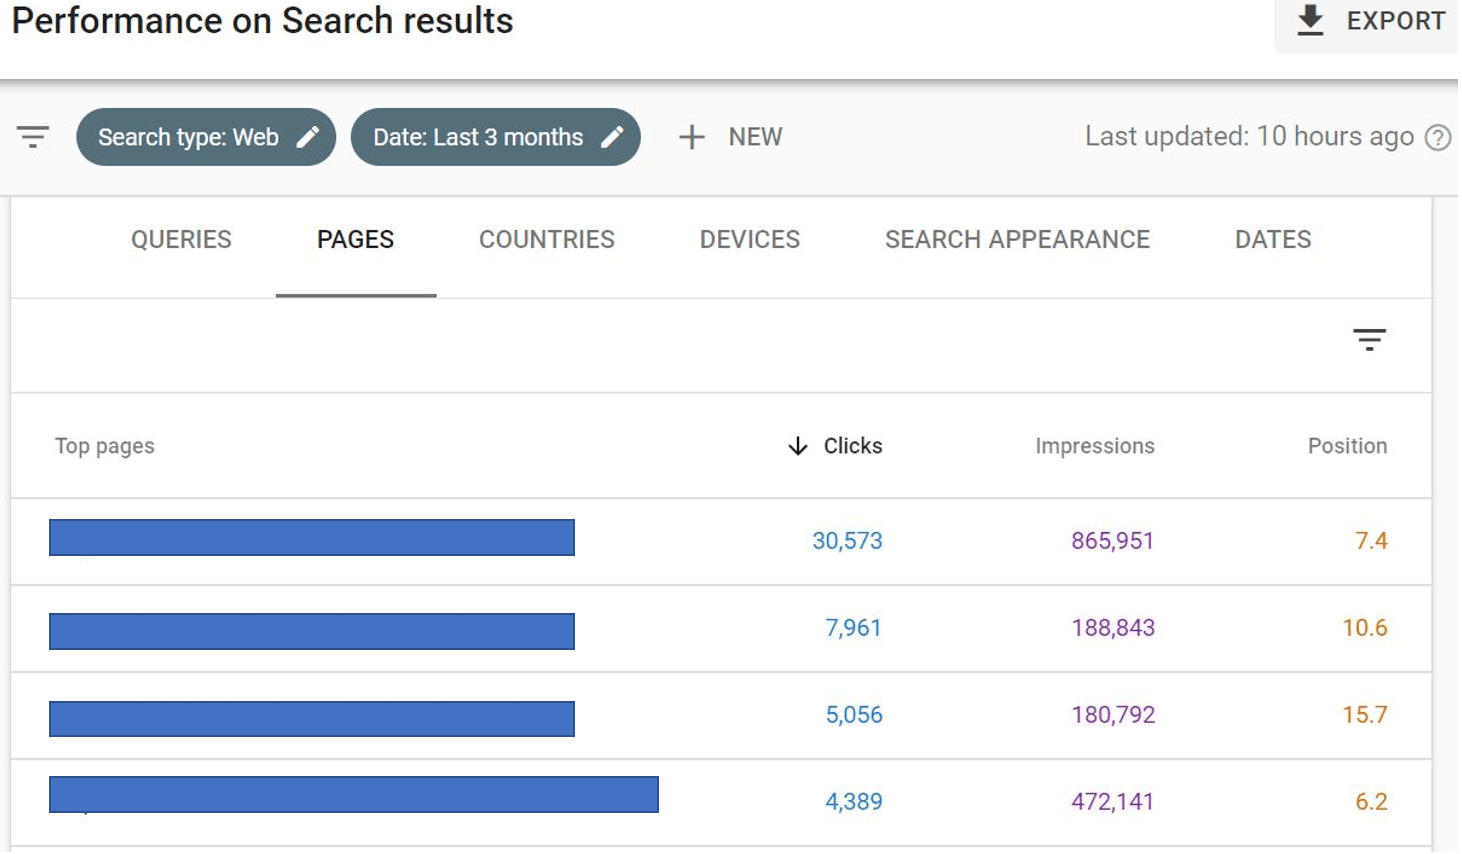1462x854 pixels.
Task: Open the Last updated help icon
Action: 1439,137
